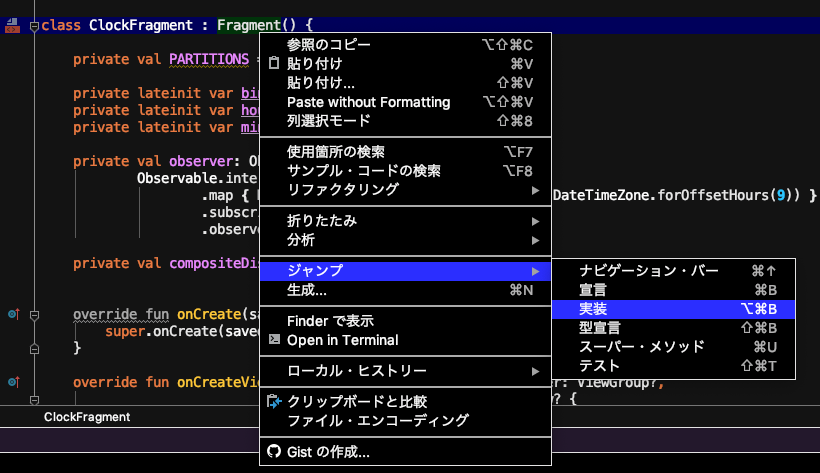Click the number 9 argument in code
The height and width of the screenshot is (473, 820).
pos(781,195)
